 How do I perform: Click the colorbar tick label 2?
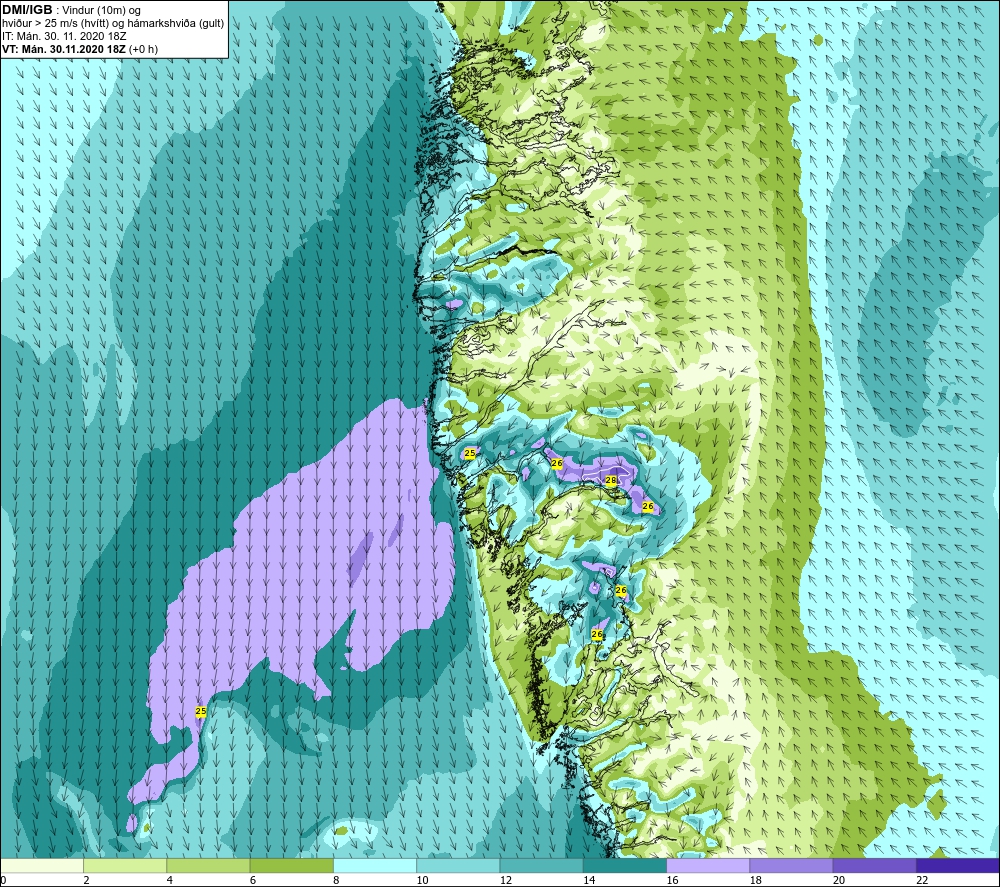pyautogui.click(x=86, y=880)
